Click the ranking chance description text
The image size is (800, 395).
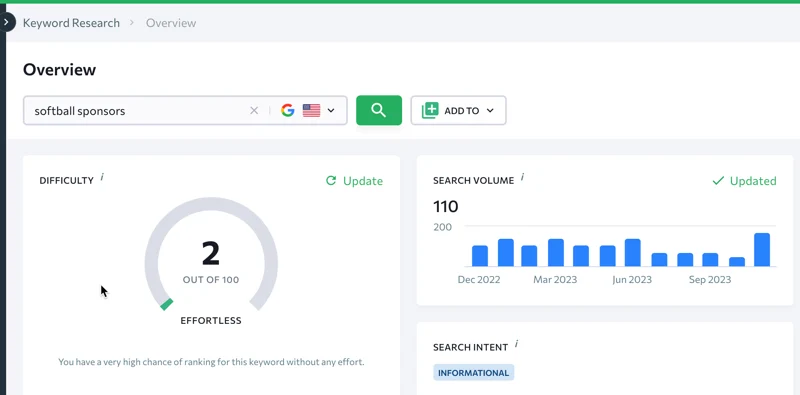211,362
